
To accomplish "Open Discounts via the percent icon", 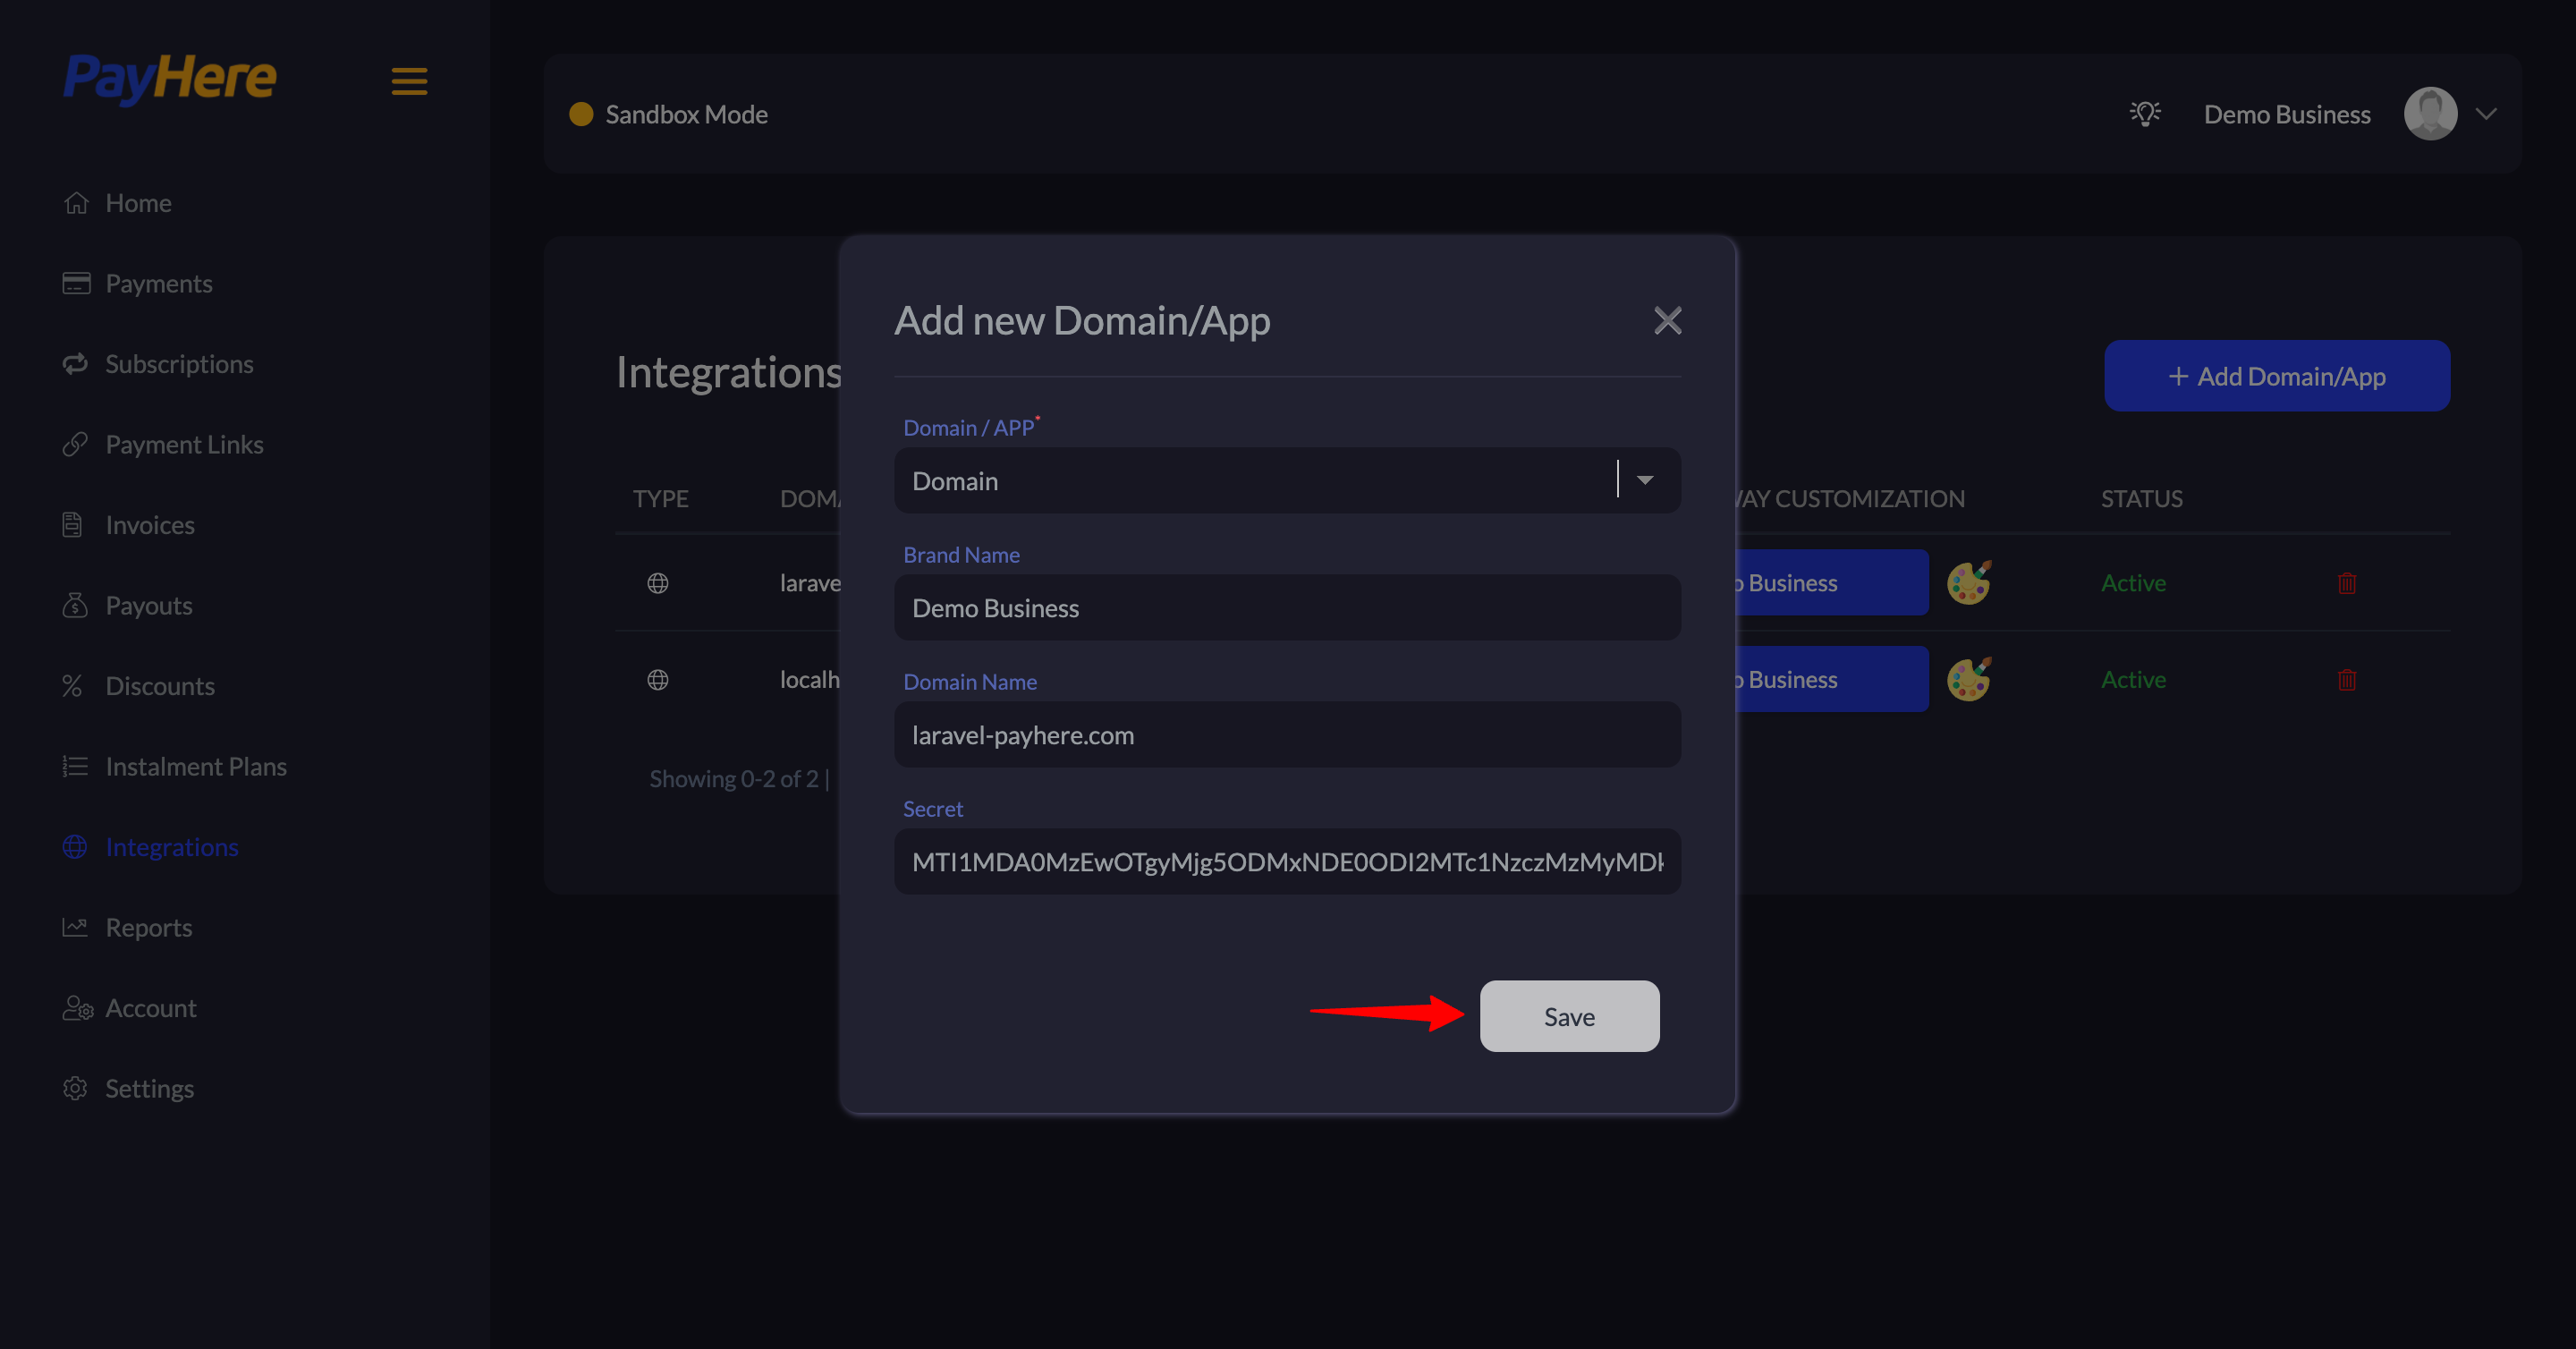I will 73,685.
